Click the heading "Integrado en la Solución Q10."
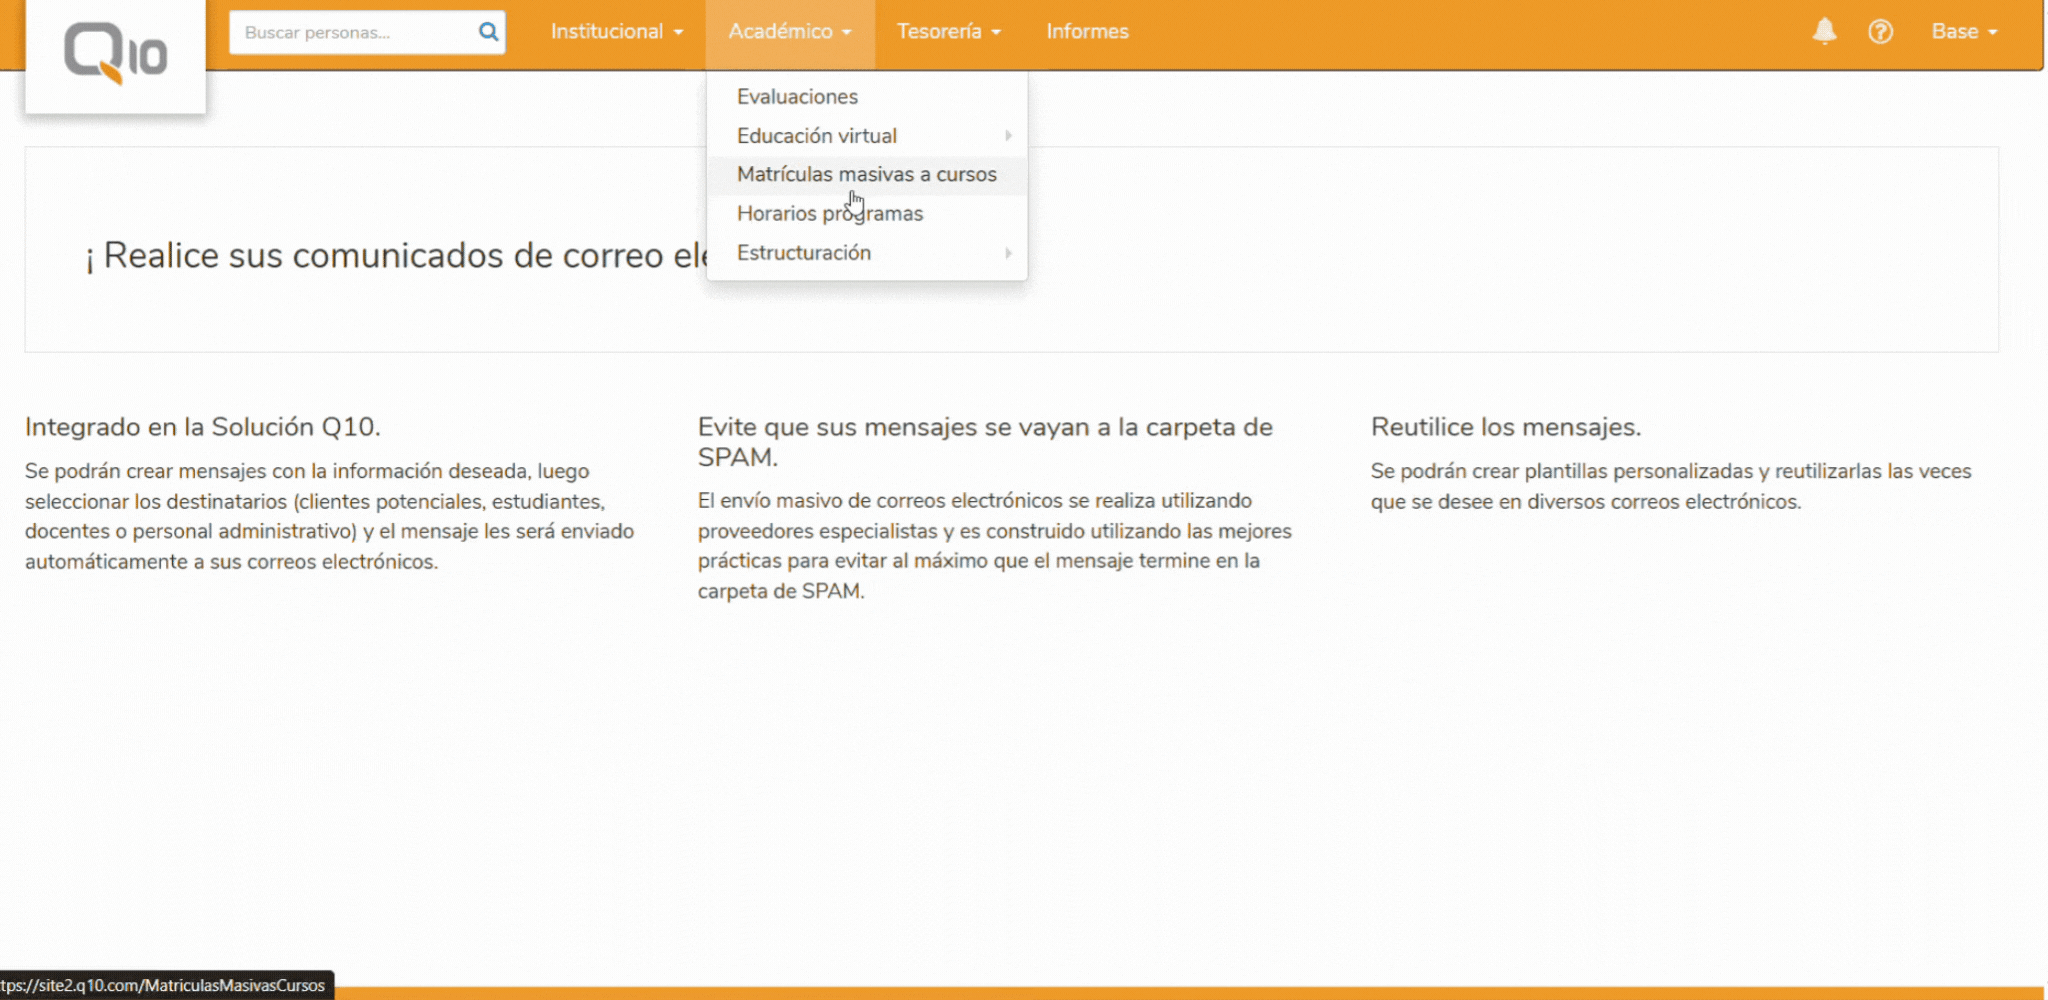The image size is (2048, 1000). click(x=203, y=427)
